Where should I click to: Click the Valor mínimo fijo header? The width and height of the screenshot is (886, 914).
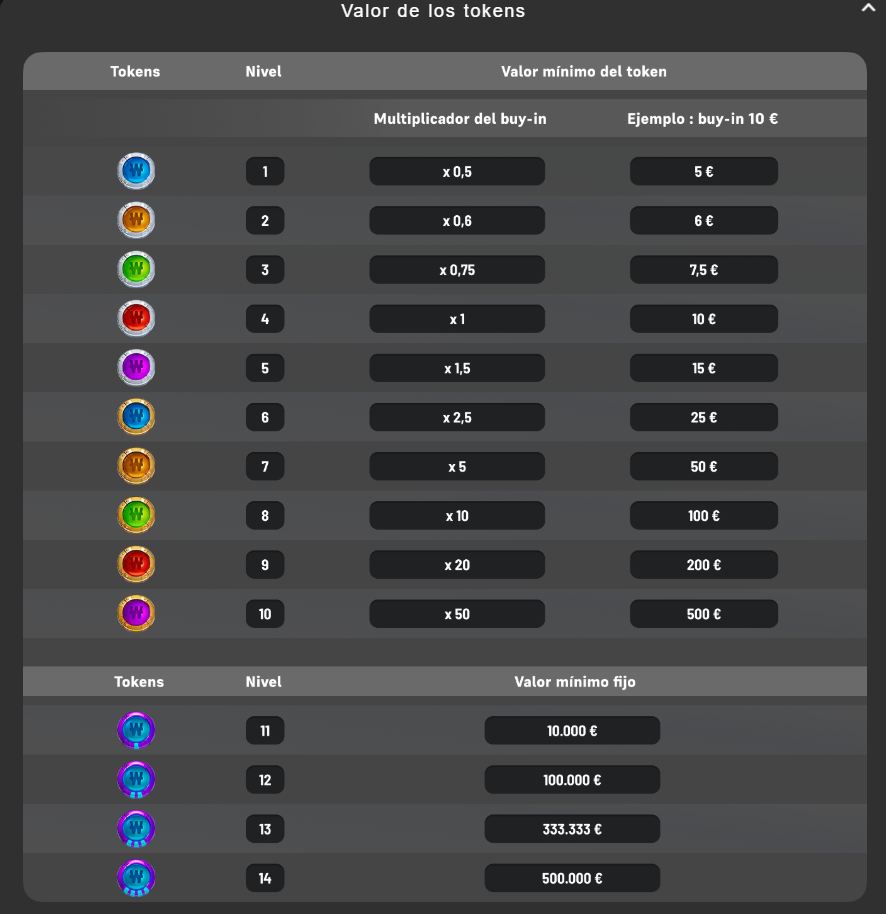point(575,682)
